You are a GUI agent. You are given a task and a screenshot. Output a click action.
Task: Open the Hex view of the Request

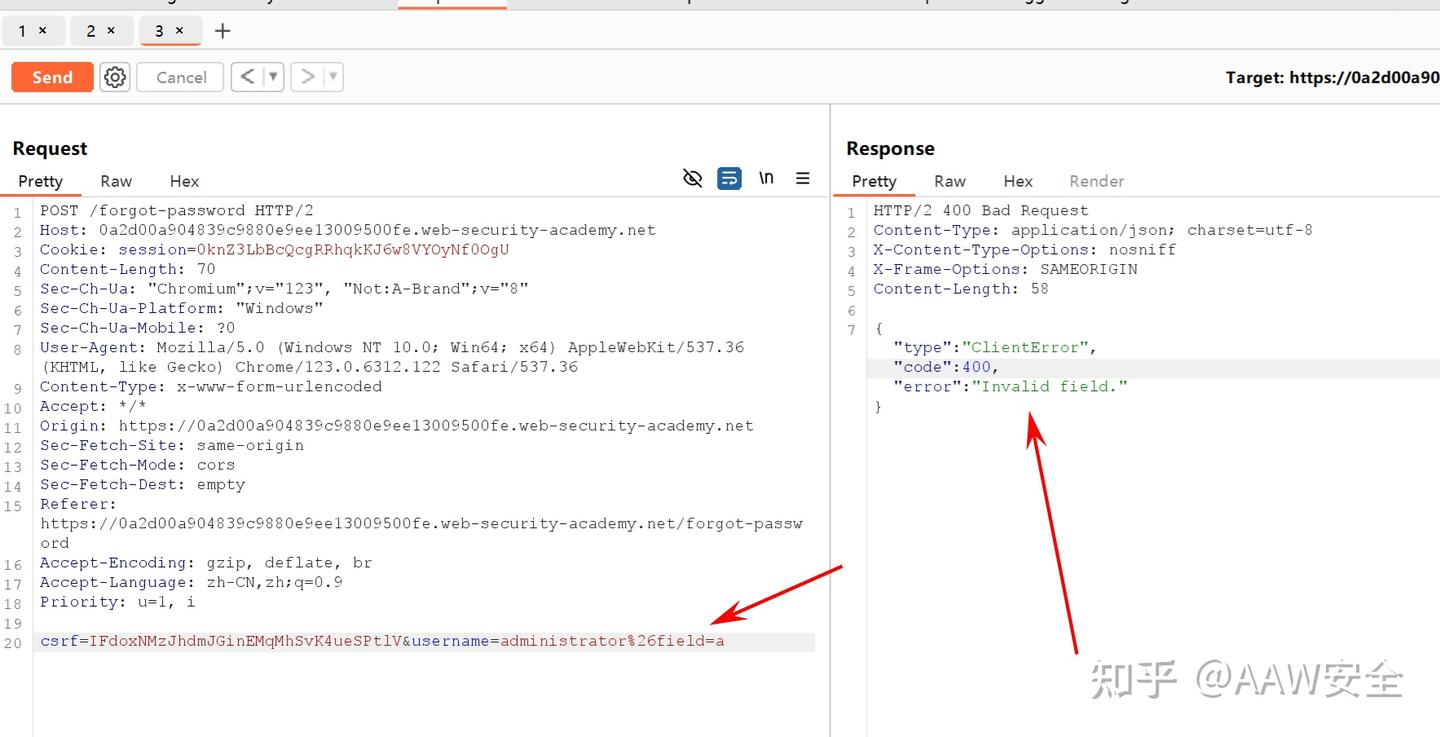tap(183, 181)
